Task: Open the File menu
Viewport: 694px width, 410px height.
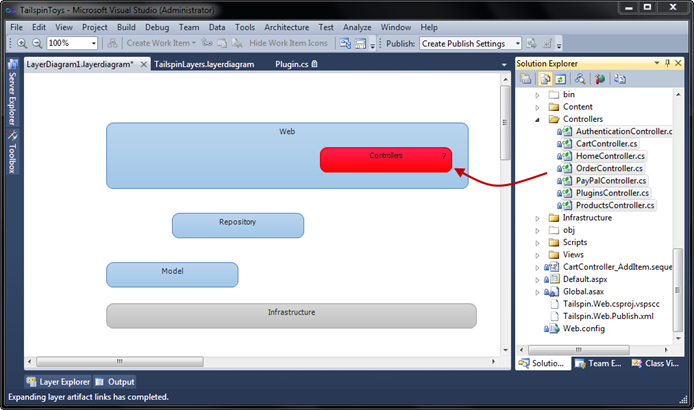Action: 16,27
